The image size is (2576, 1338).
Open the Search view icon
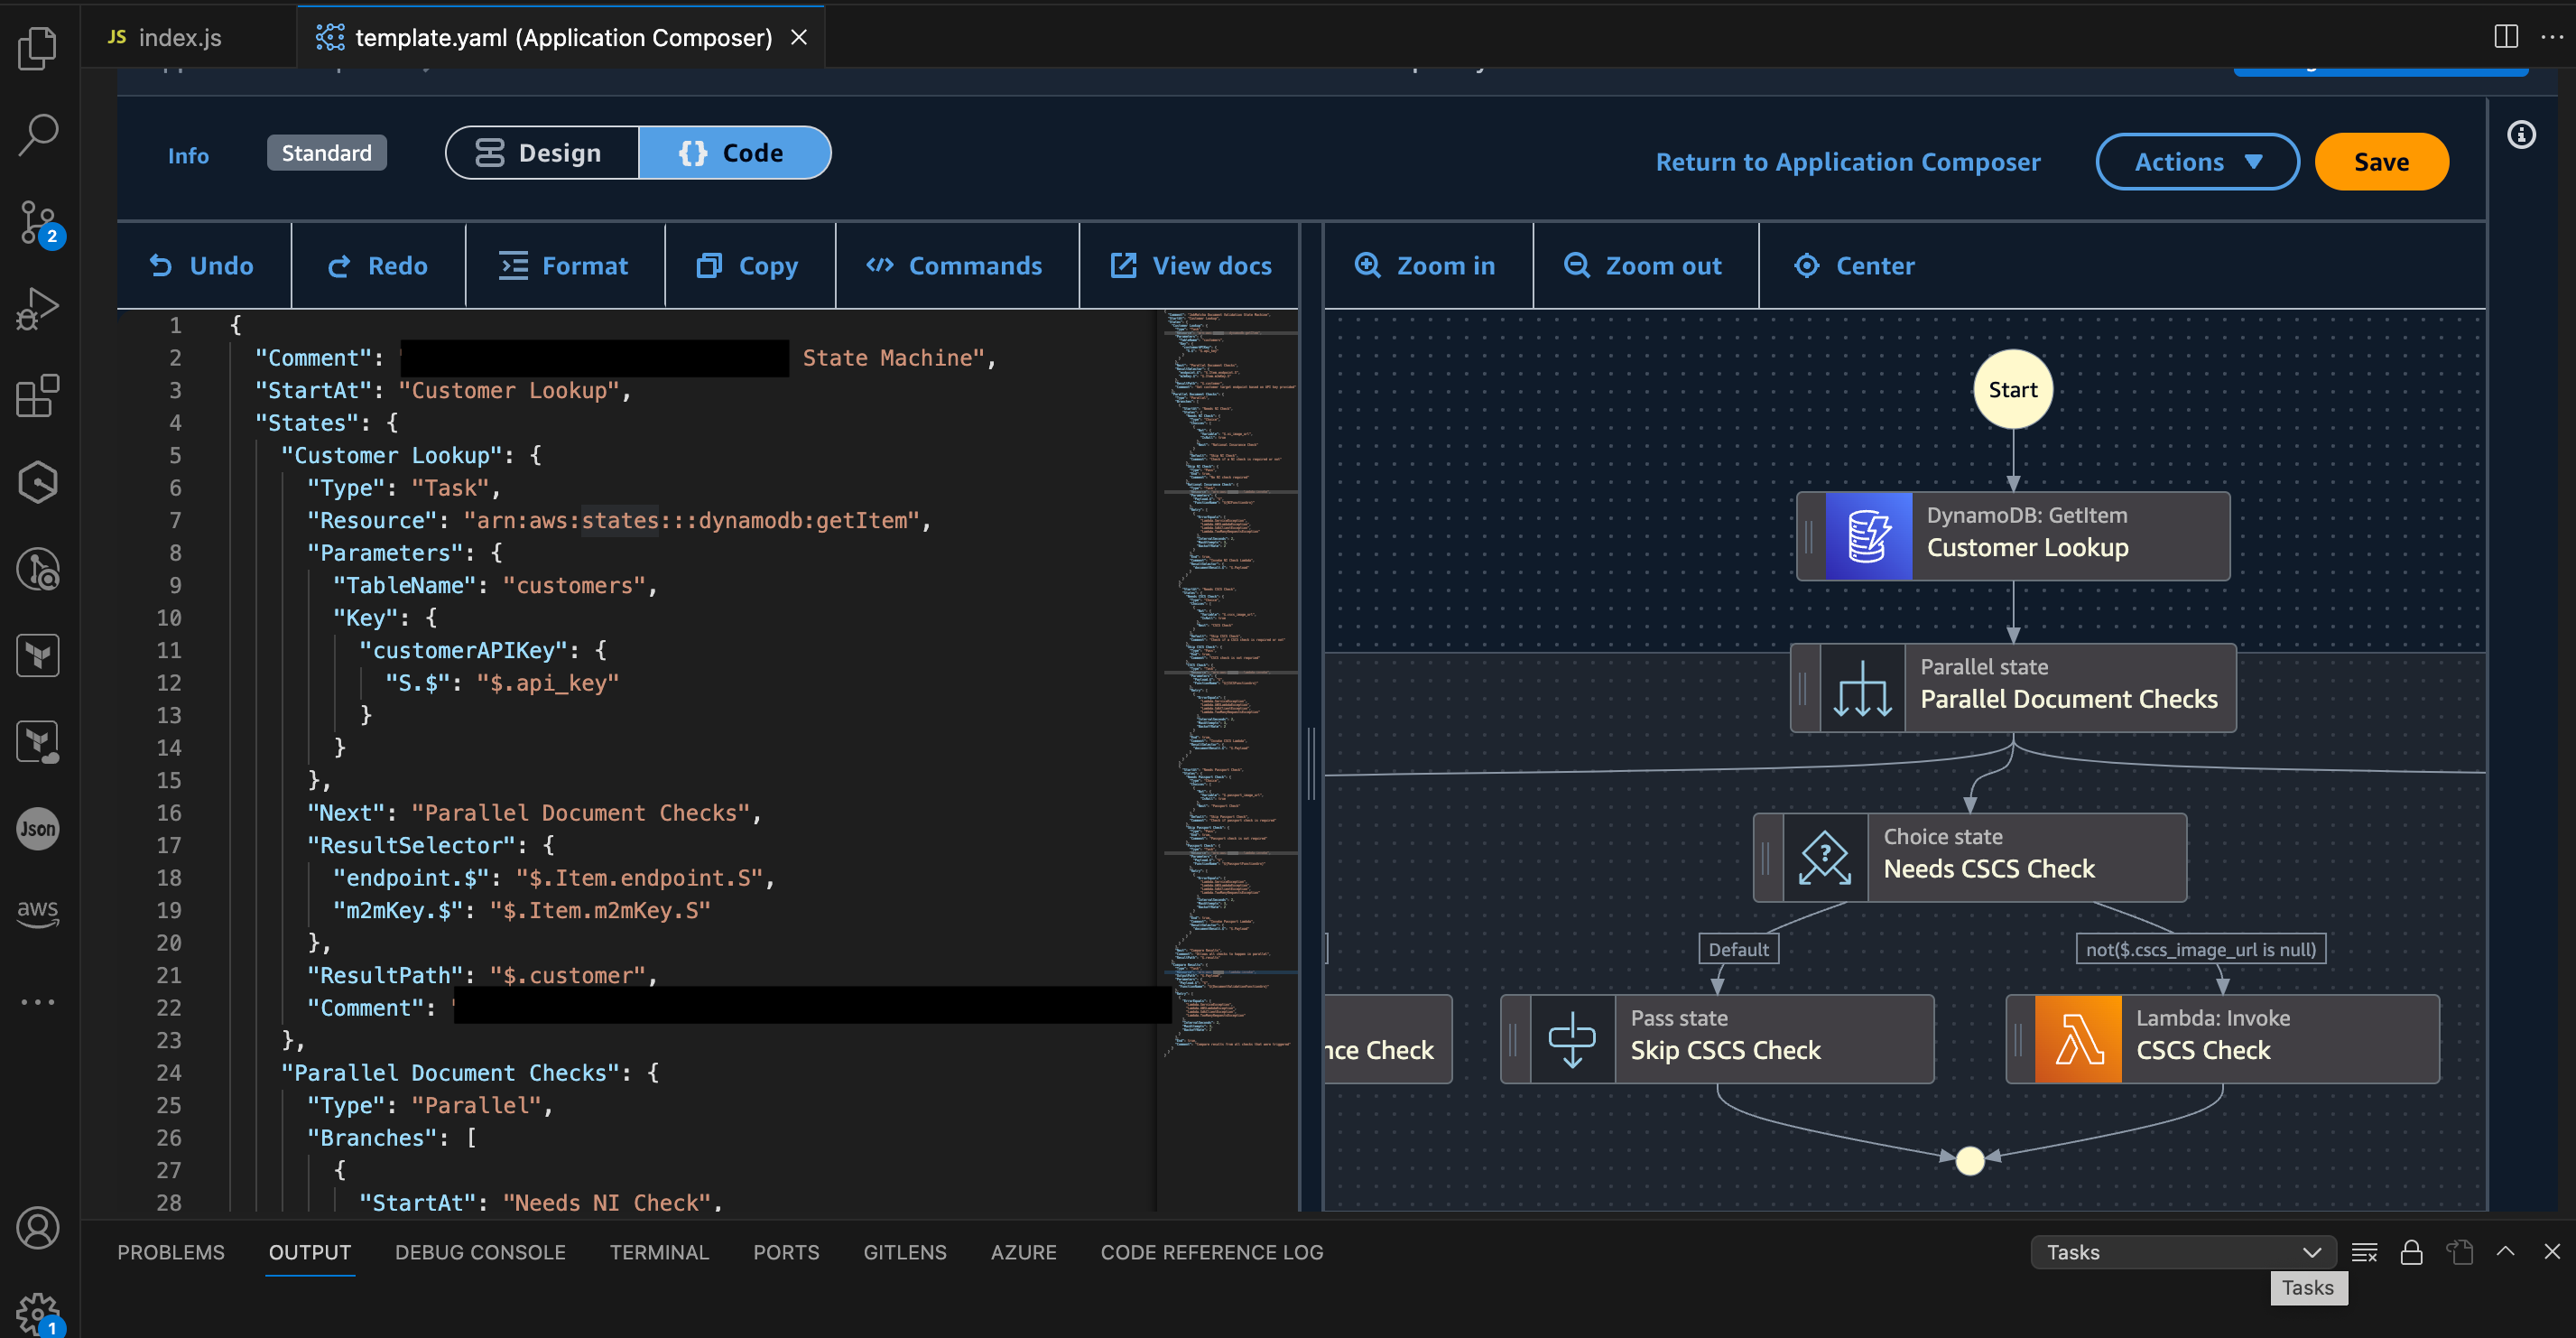coord(38,134)
